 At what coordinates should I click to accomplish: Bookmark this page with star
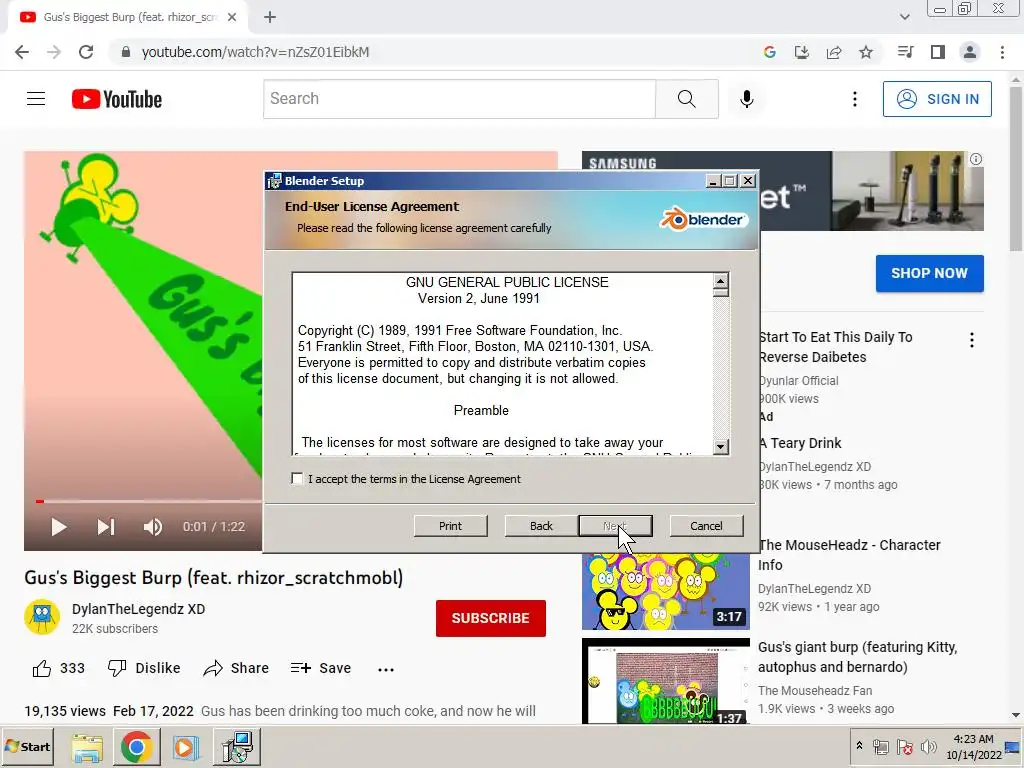pos(866,52)
